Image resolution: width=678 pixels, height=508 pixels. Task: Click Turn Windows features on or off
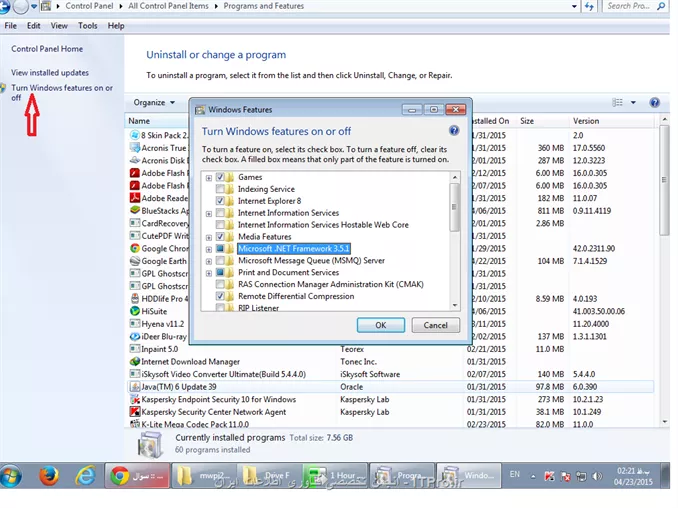pyautogui.click(x=62, y=93)
